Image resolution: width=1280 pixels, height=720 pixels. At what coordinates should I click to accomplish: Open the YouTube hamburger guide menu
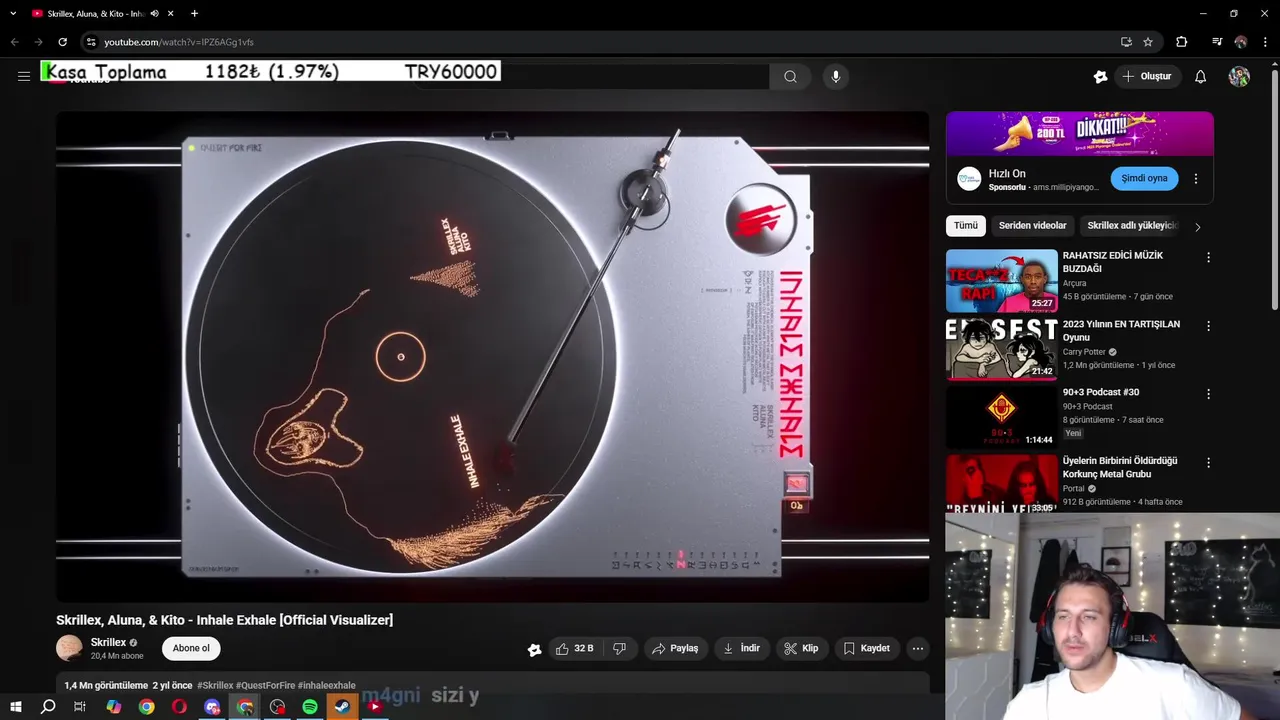[x=24, y=76]
